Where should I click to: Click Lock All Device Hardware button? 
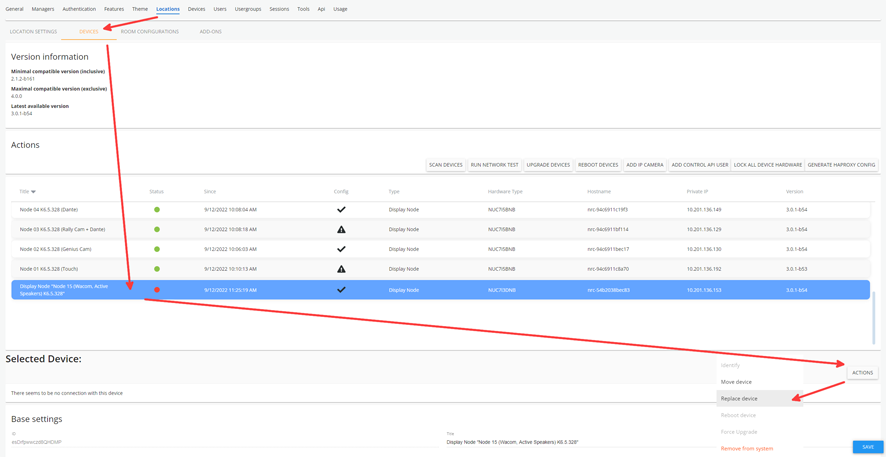[x=767, y=165]
